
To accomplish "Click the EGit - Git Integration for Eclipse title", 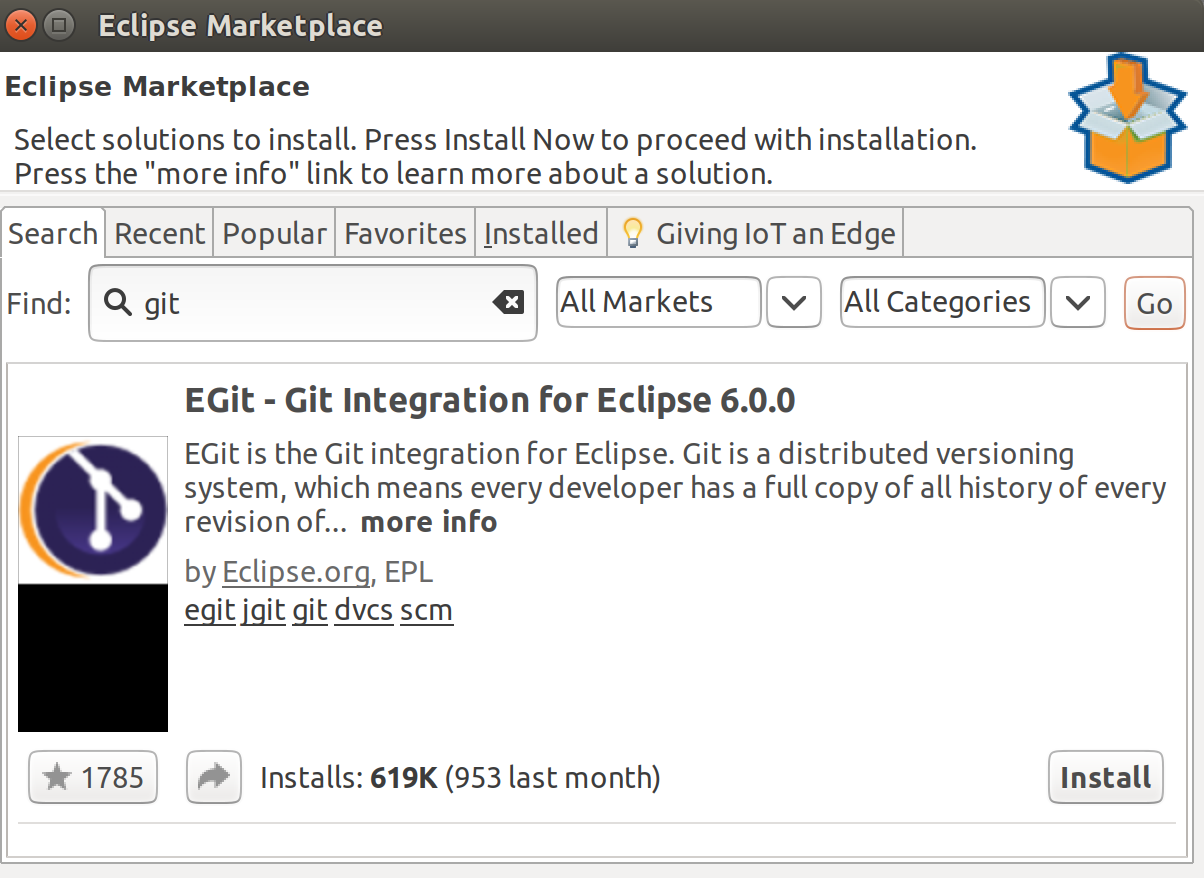I will click(490, 400).
